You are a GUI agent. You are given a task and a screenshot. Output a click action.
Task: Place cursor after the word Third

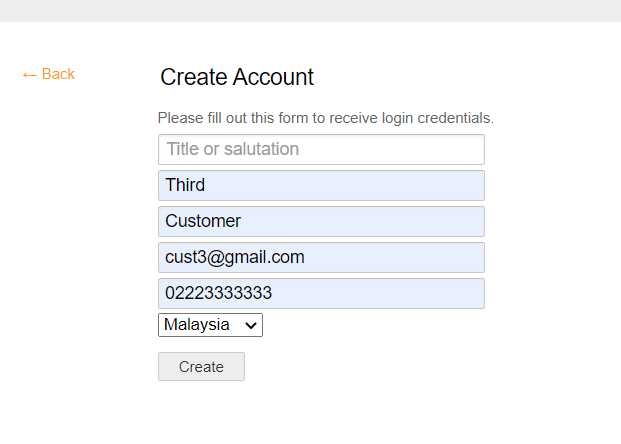(207, 186)
